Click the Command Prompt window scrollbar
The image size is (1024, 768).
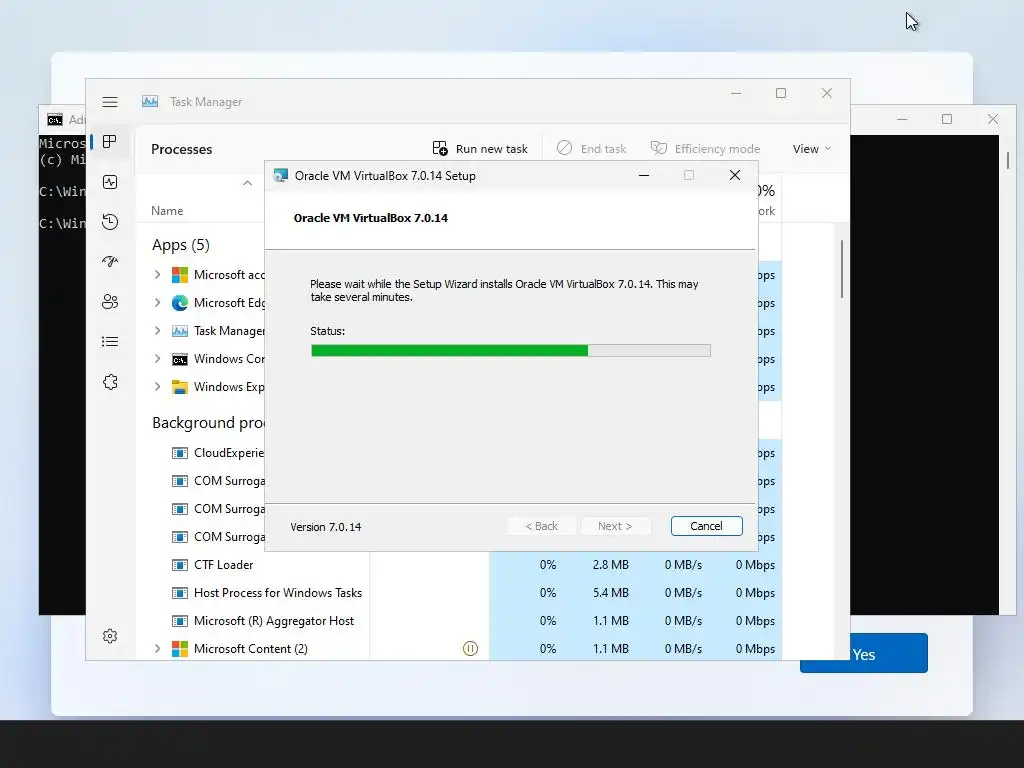1008,160
